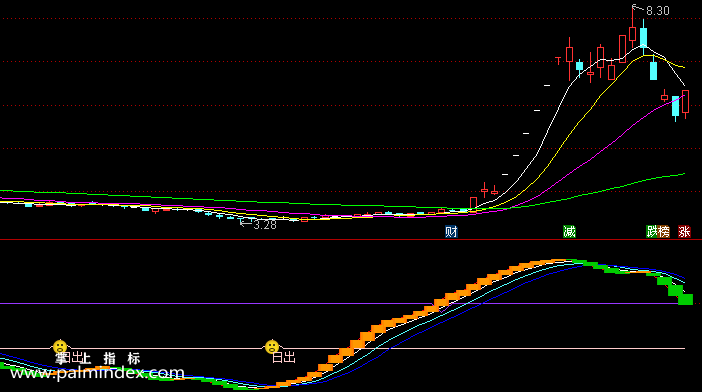This screenshot has height=392, width=702.
Task: Select the red T-shaped candlestick before the rally top
Action: click(x=558, y=60)
